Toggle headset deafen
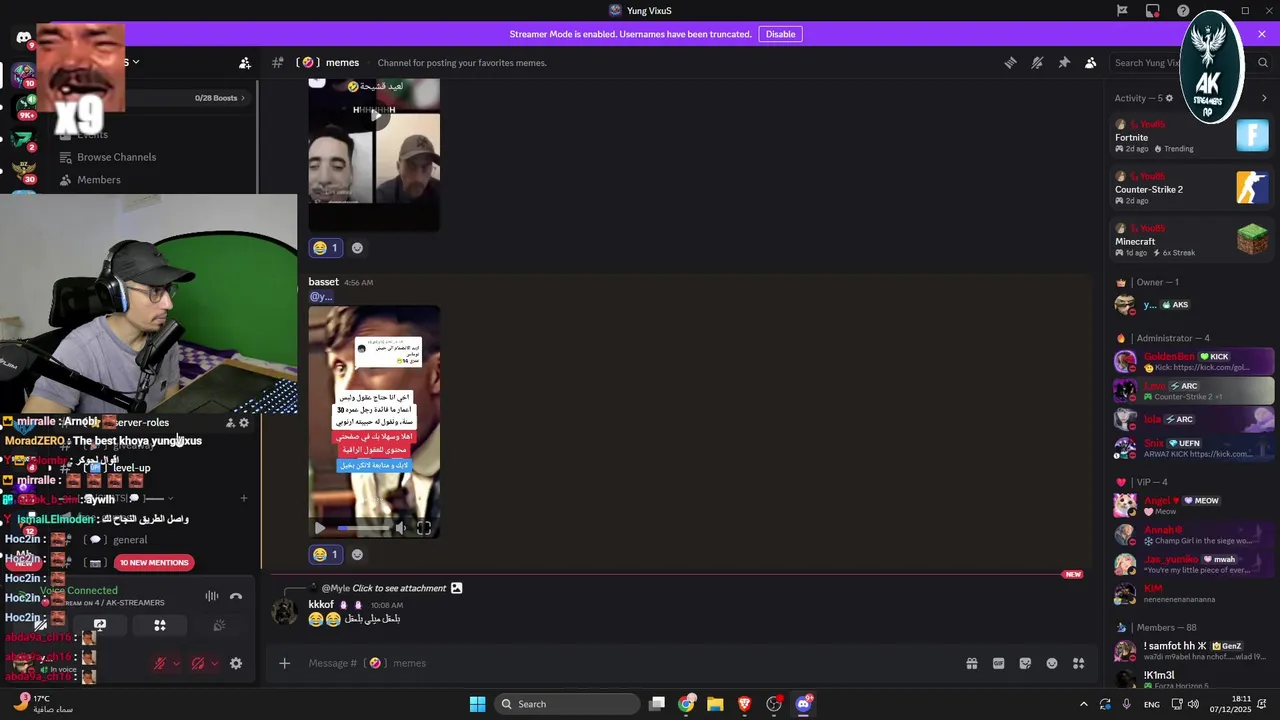 [x=198, y=663]
